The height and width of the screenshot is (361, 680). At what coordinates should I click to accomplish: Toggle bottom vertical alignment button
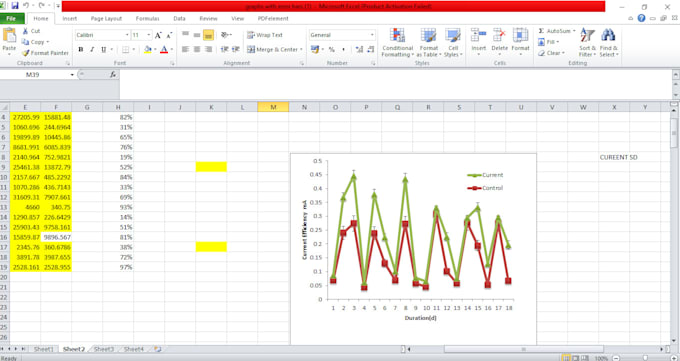pos(209,35)
